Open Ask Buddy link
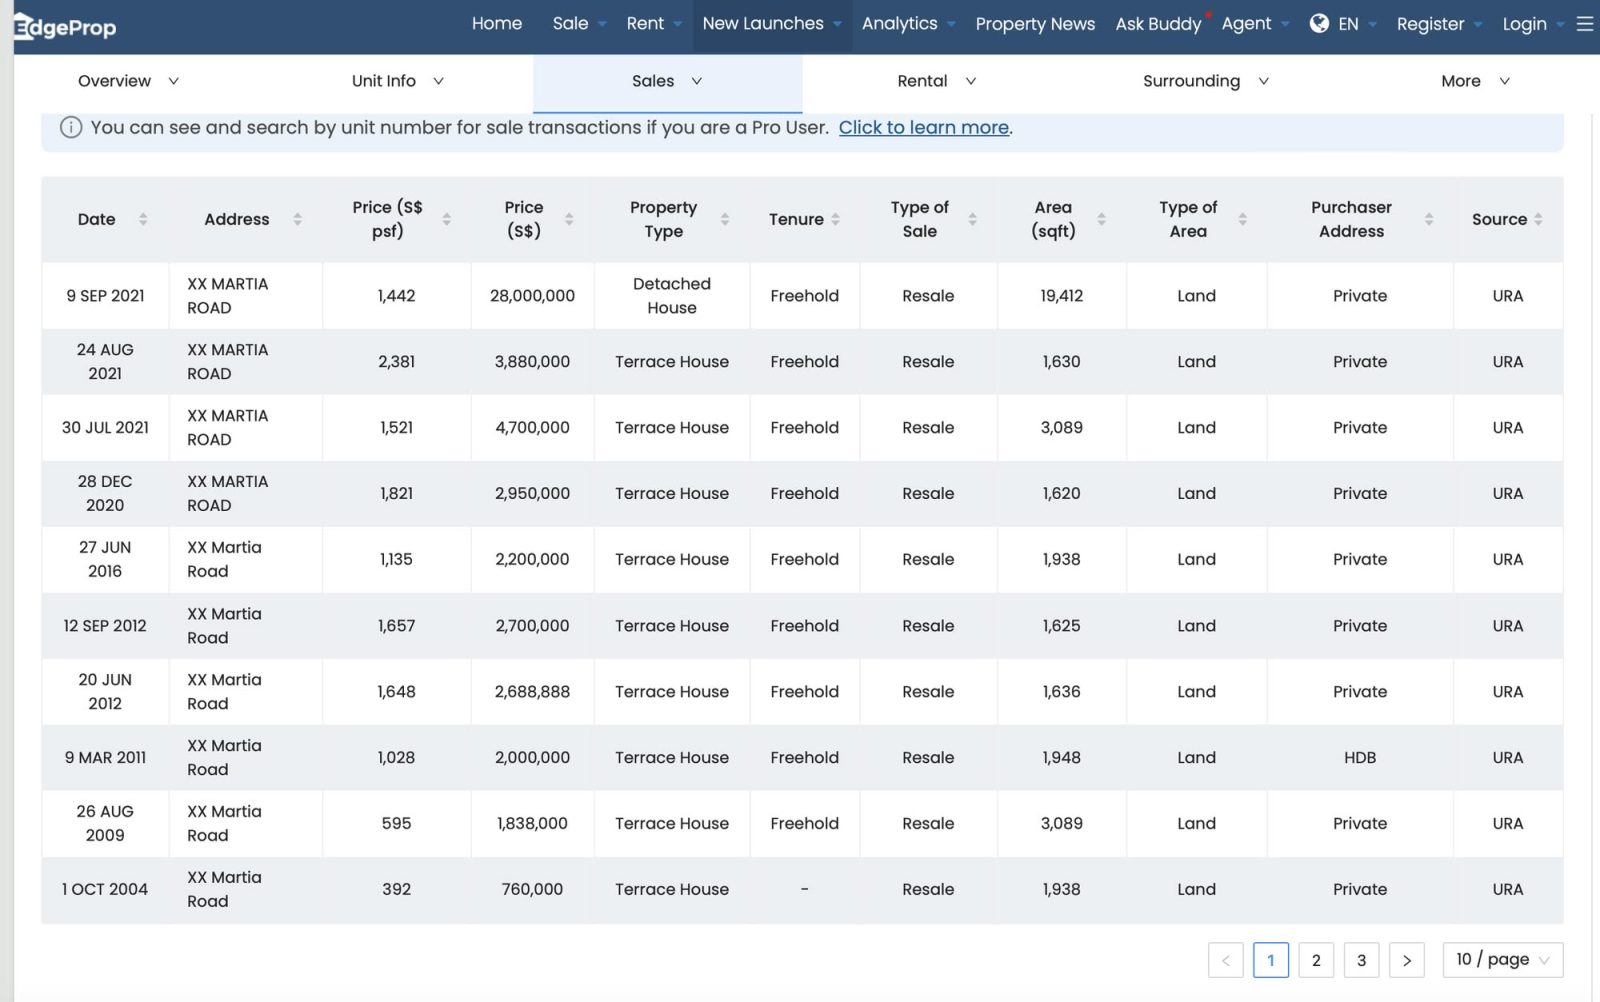This screenshot has height=1002, width=1600. point(1158,23)
